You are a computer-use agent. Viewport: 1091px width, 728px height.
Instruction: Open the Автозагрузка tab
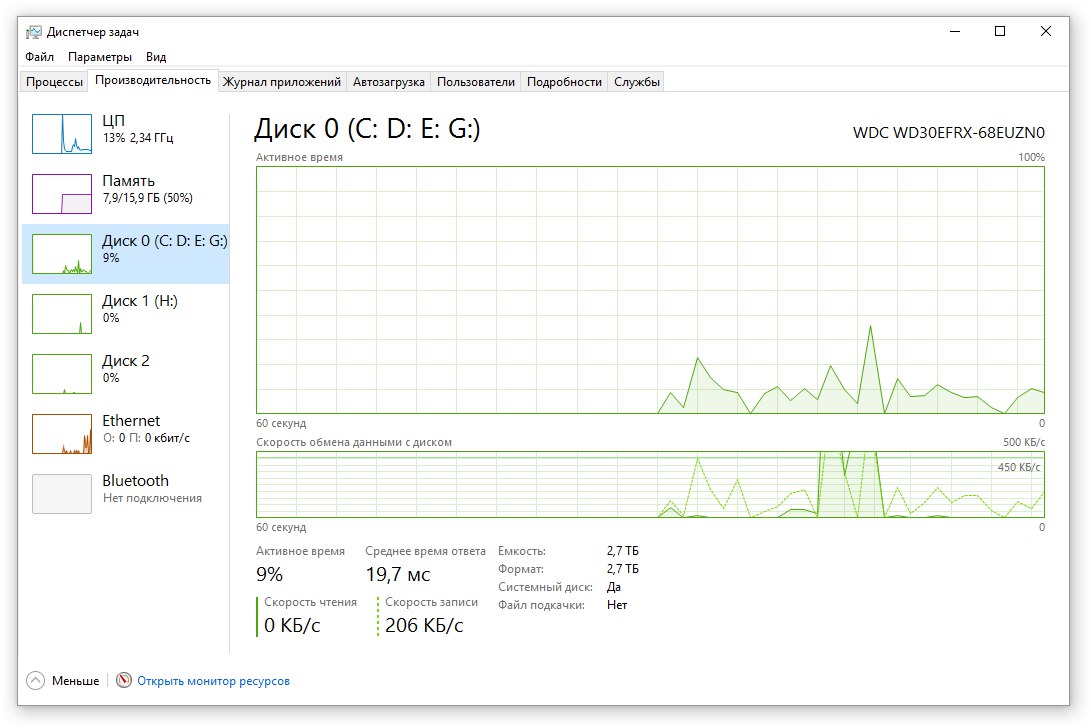(389, 82)
